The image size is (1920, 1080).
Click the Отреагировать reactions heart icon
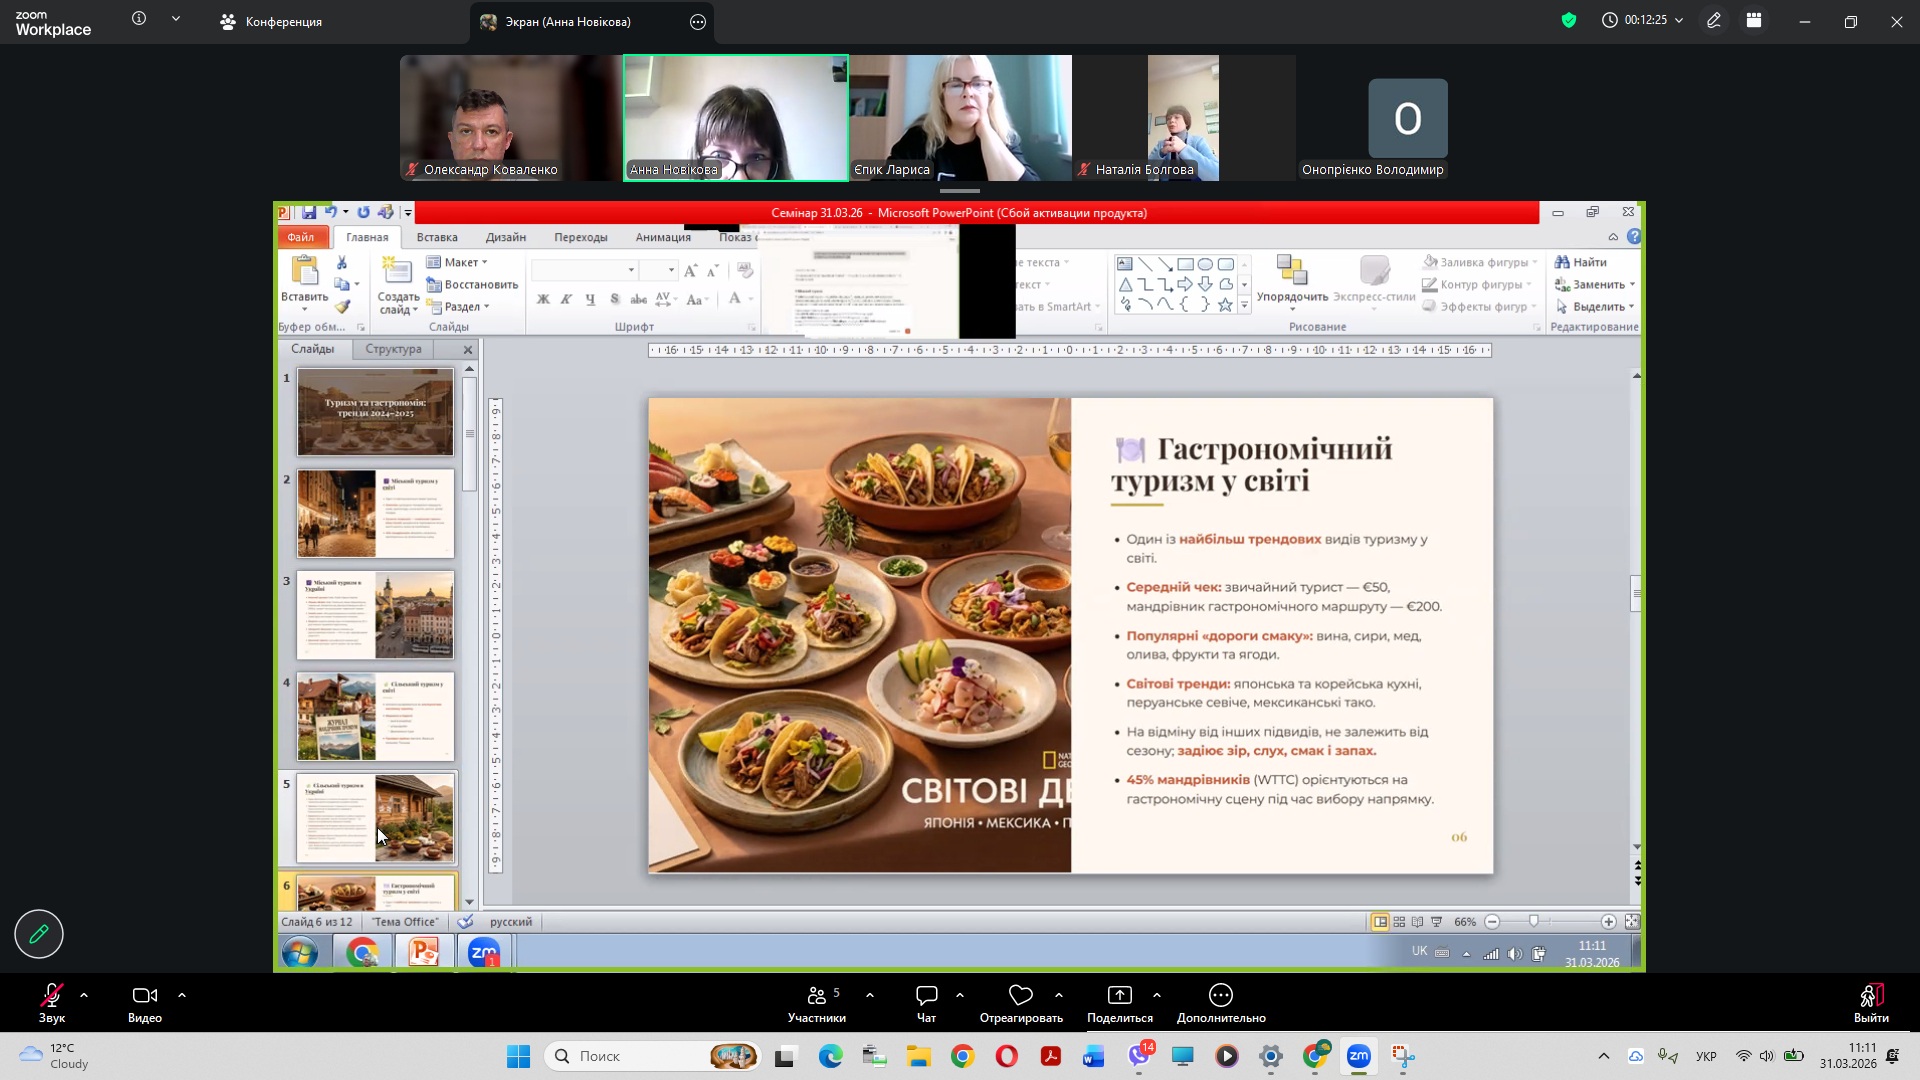(x=1020, y=996)
